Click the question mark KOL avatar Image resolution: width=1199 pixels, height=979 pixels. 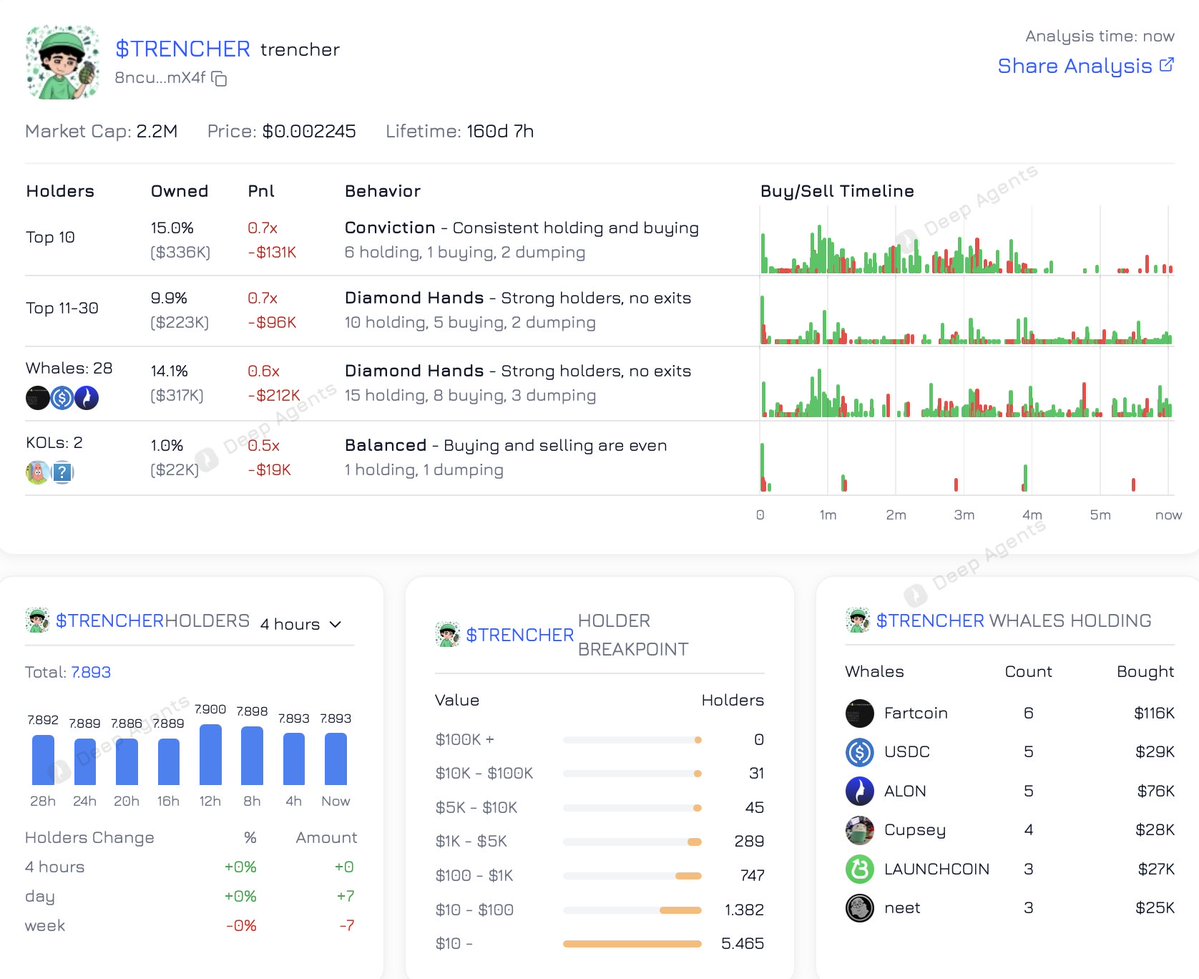(x=62, y=473)
